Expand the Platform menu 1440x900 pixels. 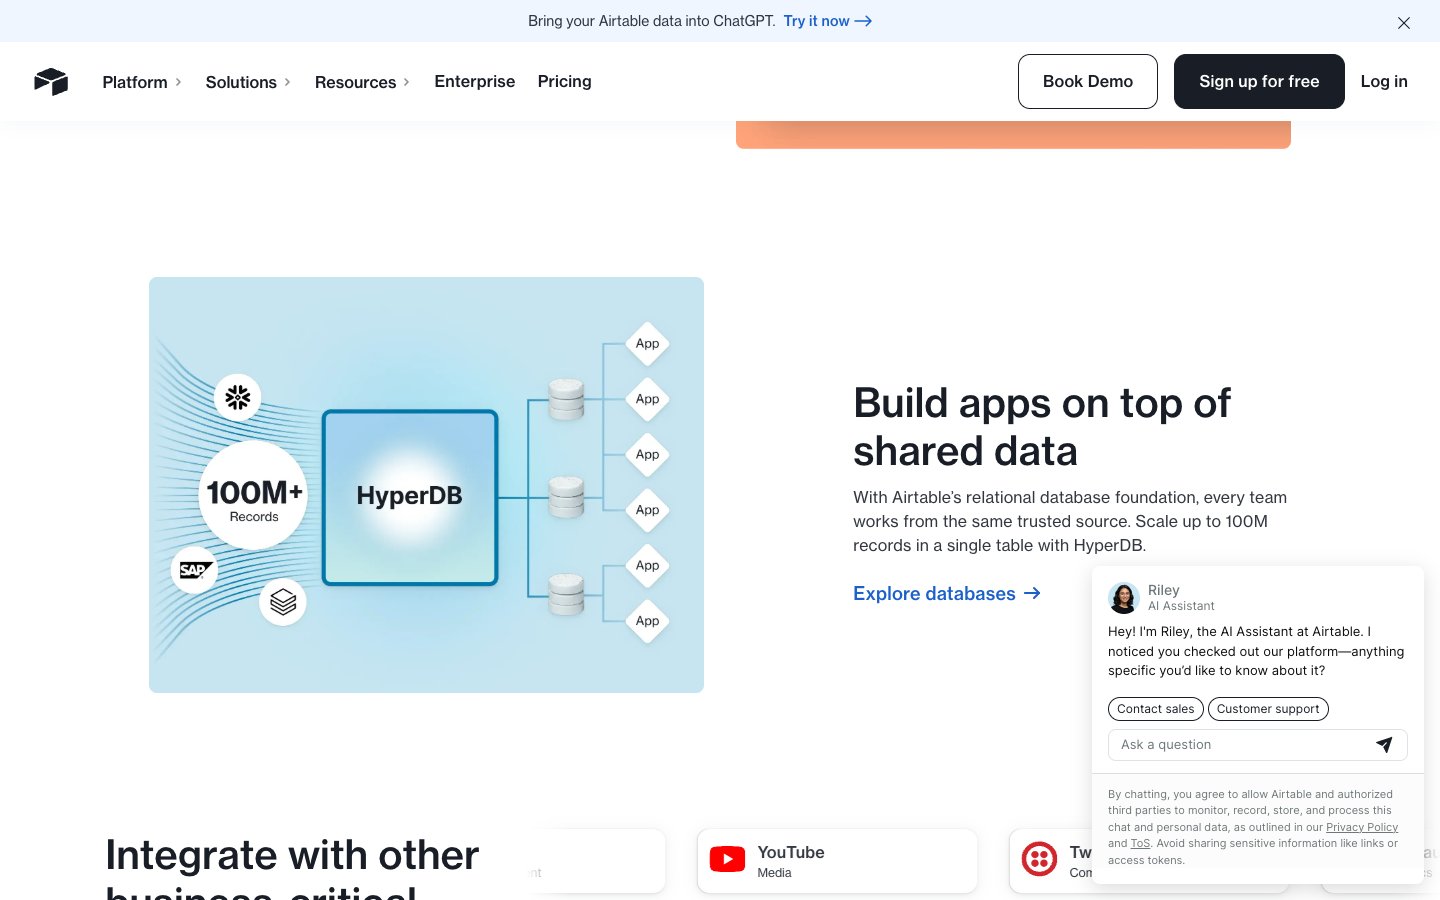pos(141,82)
